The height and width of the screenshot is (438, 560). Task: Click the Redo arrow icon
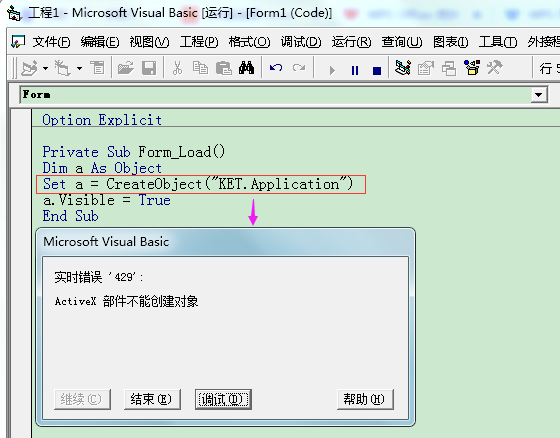coord(299,68)
